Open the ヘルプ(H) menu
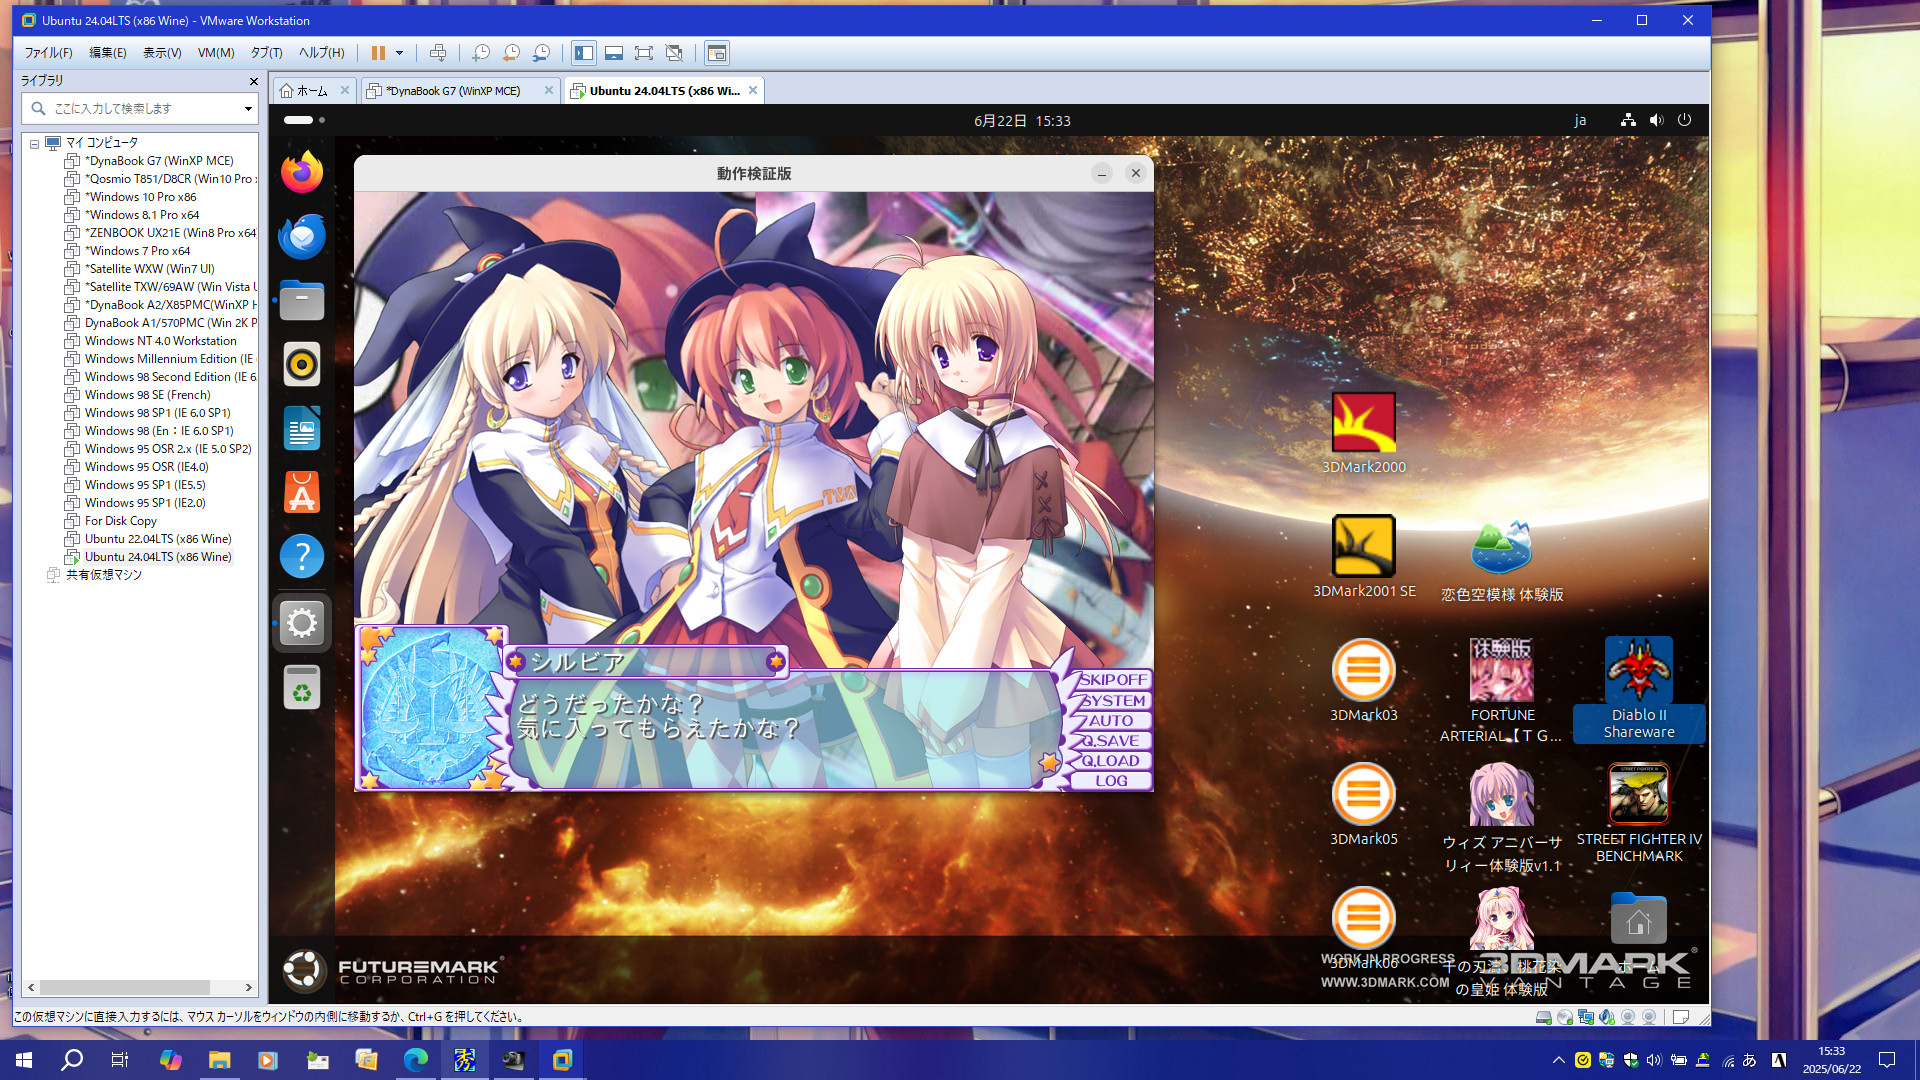 click(x=321, y=53)
